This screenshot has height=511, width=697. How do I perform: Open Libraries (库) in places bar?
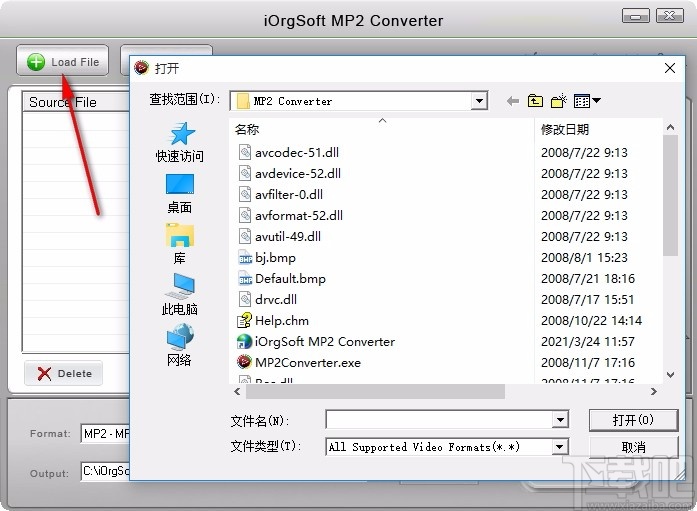[x=180, y=244]
